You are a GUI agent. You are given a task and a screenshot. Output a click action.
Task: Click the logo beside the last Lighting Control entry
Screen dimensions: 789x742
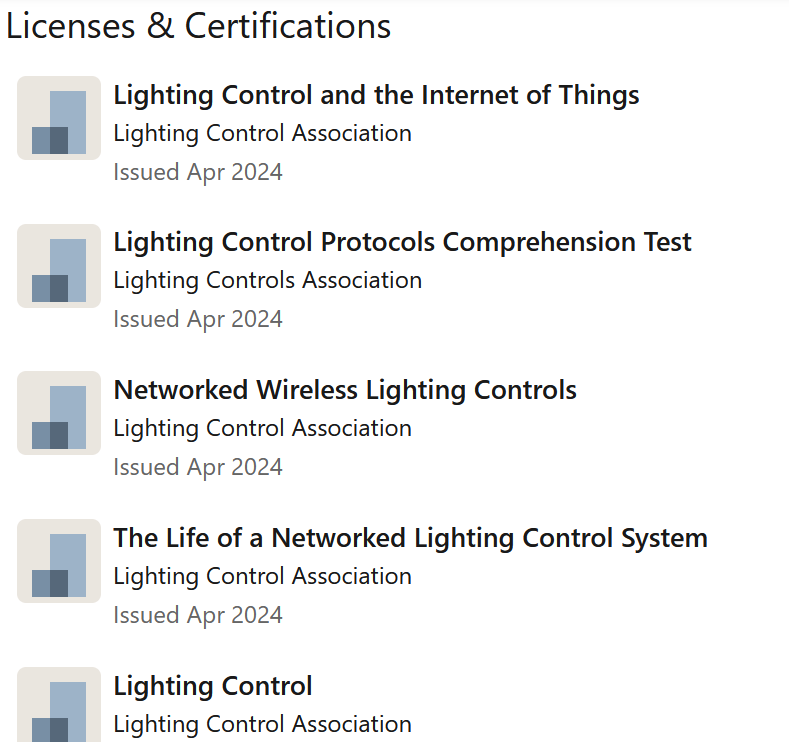tap(59, 705)
